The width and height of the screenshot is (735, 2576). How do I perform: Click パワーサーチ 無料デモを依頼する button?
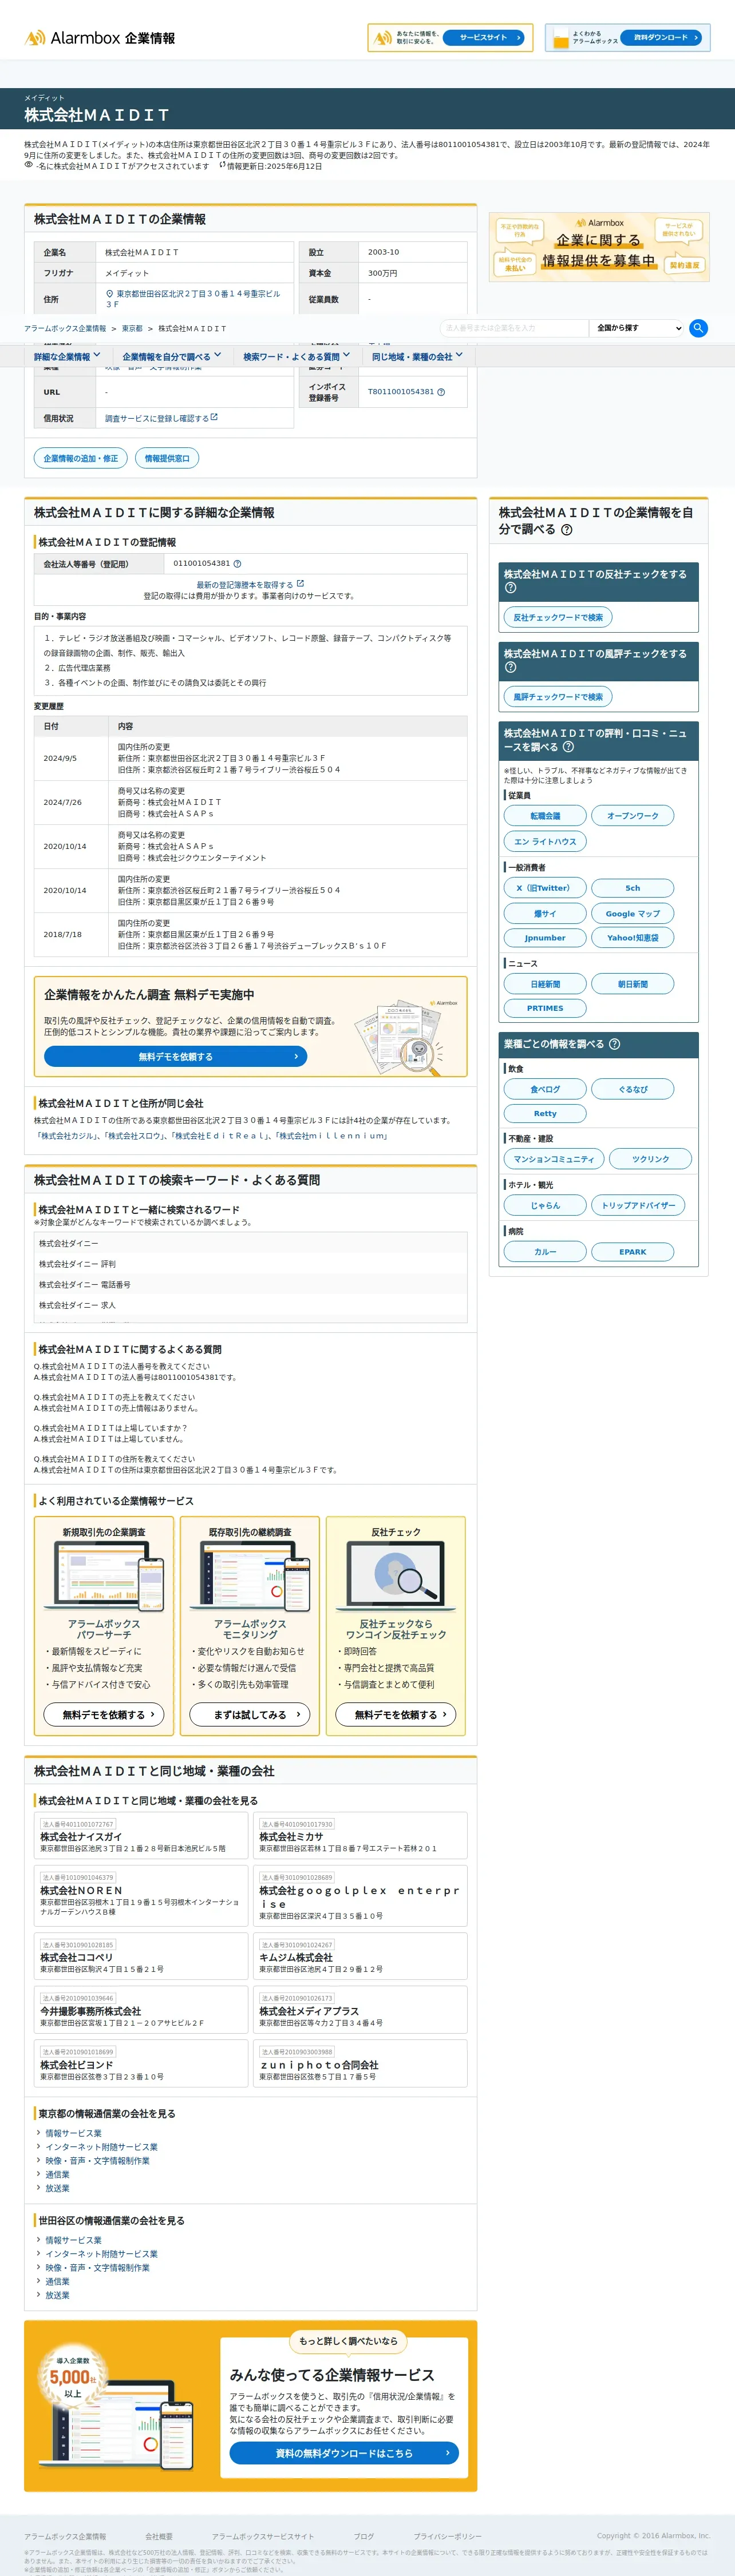(104, 1714)
